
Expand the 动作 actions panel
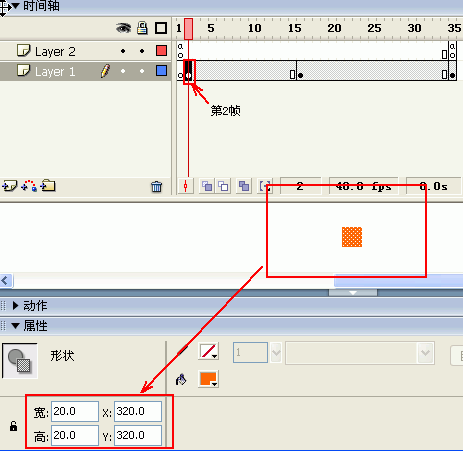pos(15,306)
